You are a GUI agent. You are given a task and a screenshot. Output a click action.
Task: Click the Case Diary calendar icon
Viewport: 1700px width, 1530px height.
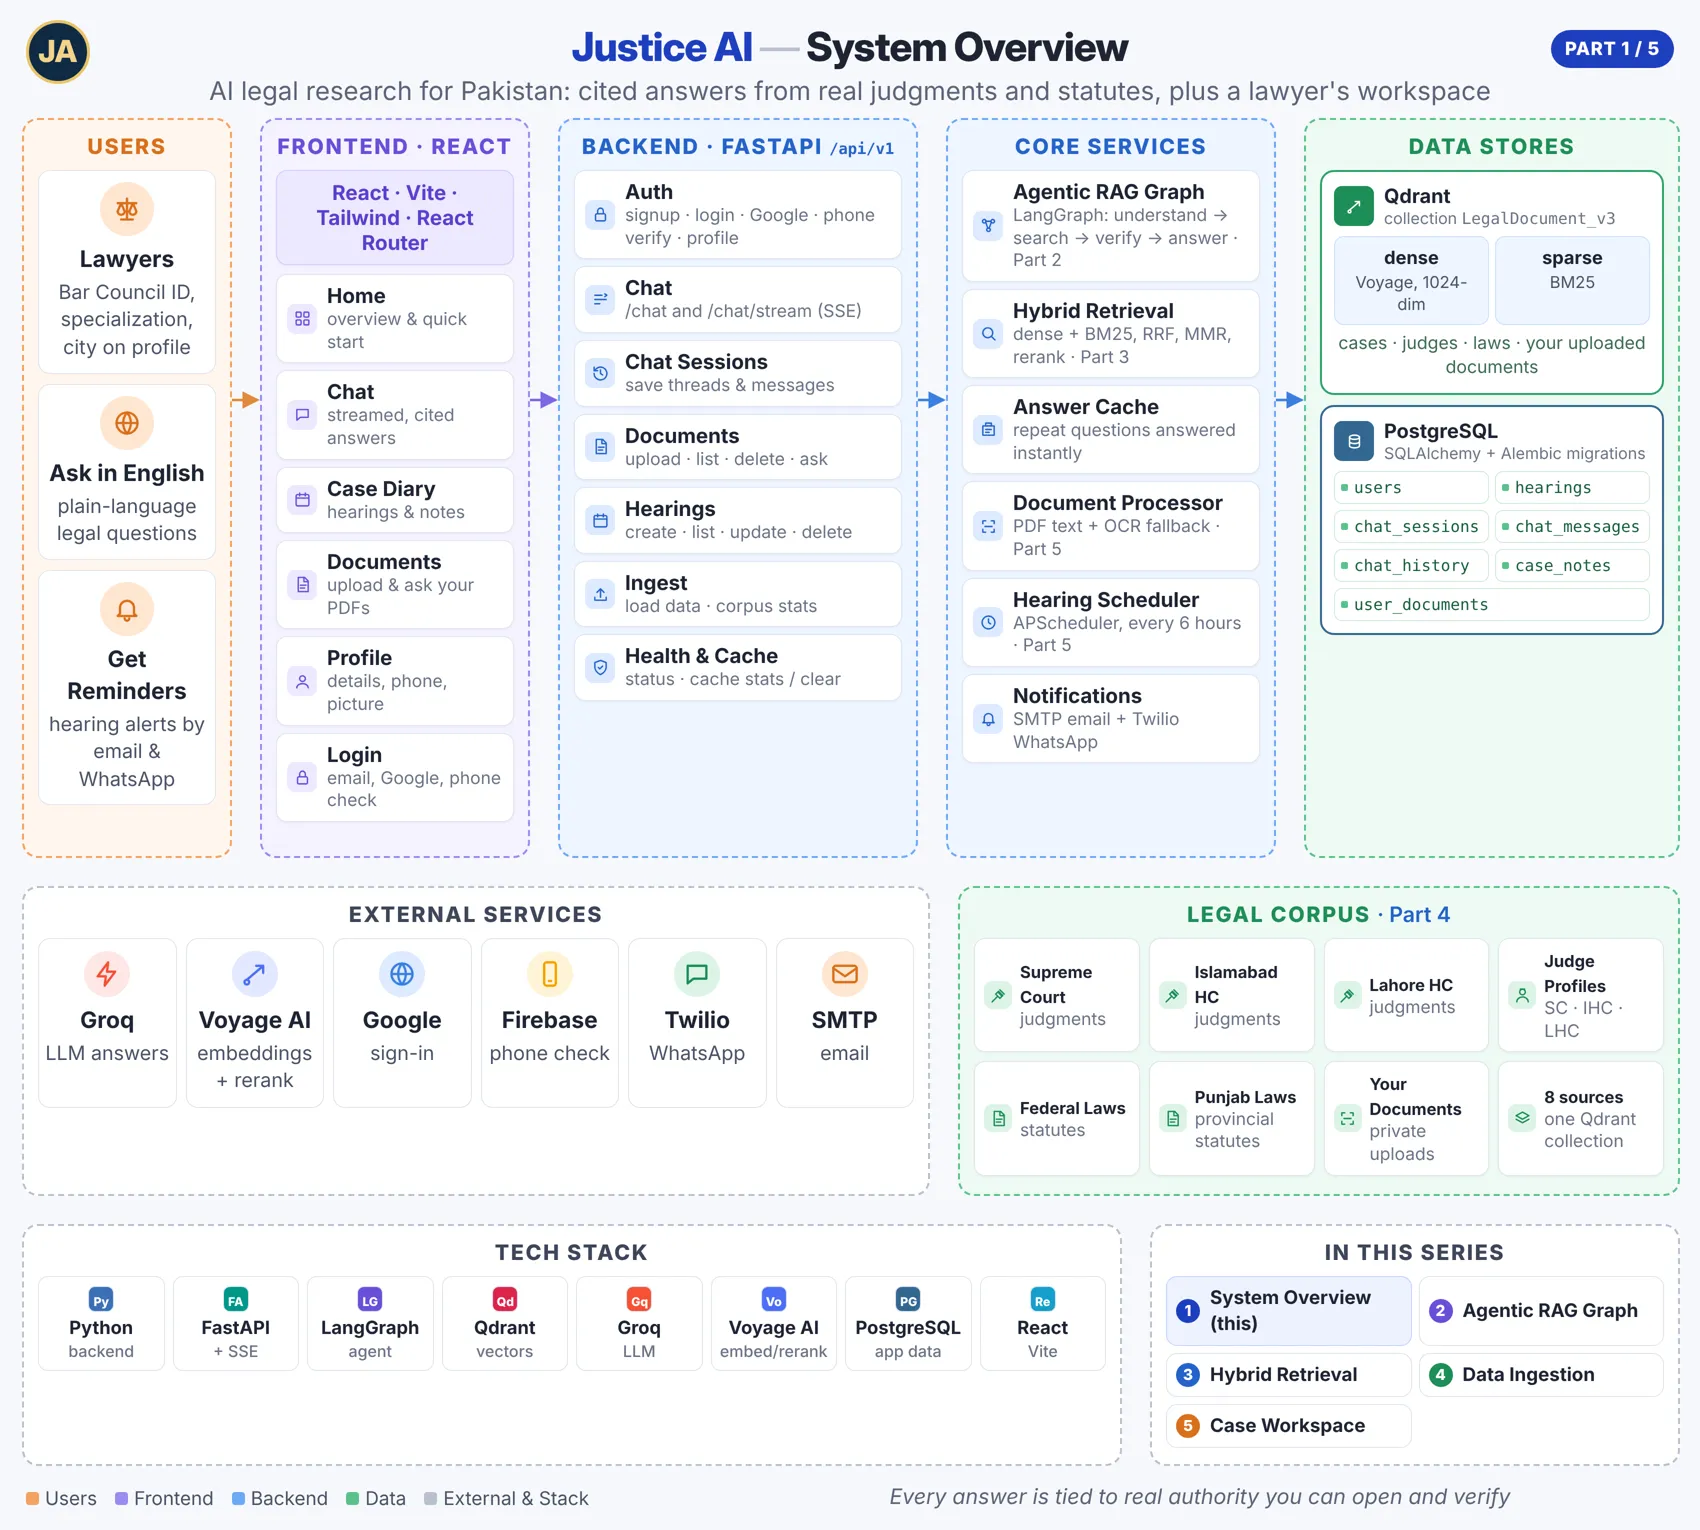point(302,499)
